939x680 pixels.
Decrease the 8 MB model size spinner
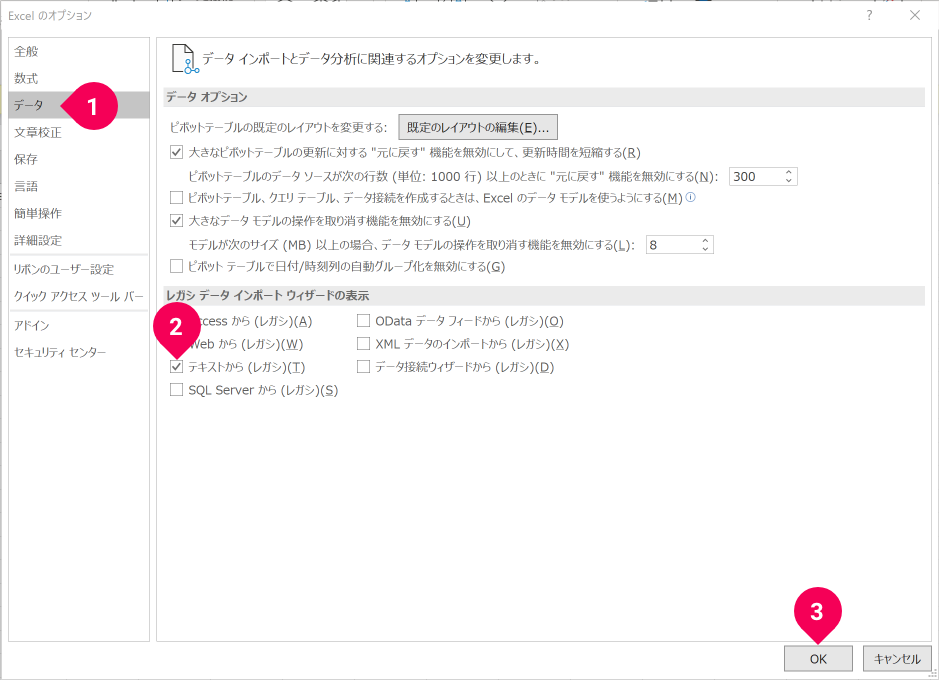705,249
